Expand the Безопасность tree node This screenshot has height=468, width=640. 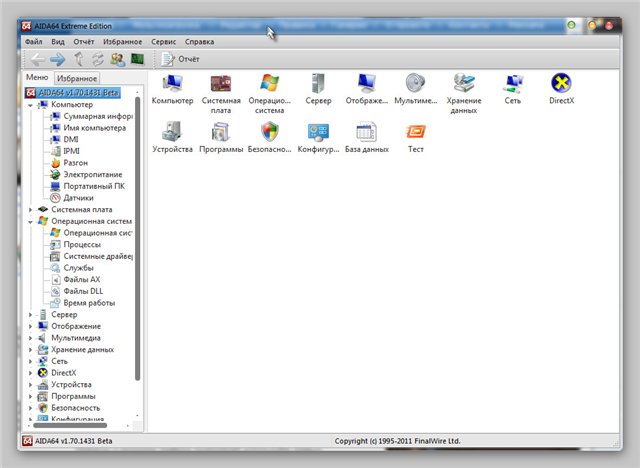tap(30, 408)
